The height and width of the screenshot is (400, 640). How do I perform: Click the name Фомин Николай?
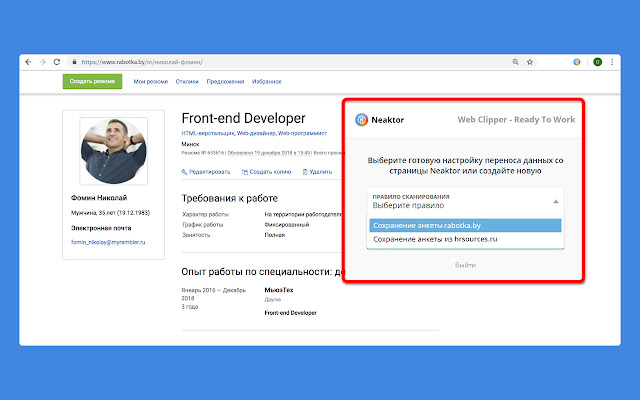point(99,198)
